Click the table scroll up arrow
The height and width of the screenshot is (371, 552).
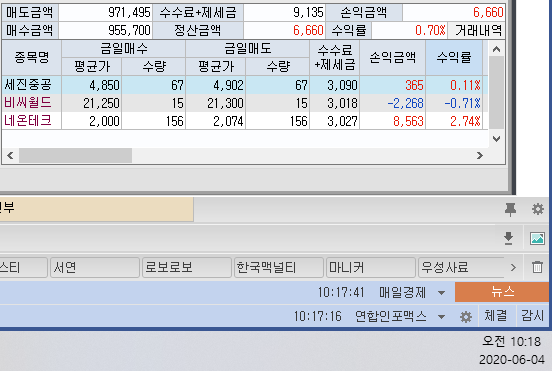pyautogui.click(x=496, y=49)
